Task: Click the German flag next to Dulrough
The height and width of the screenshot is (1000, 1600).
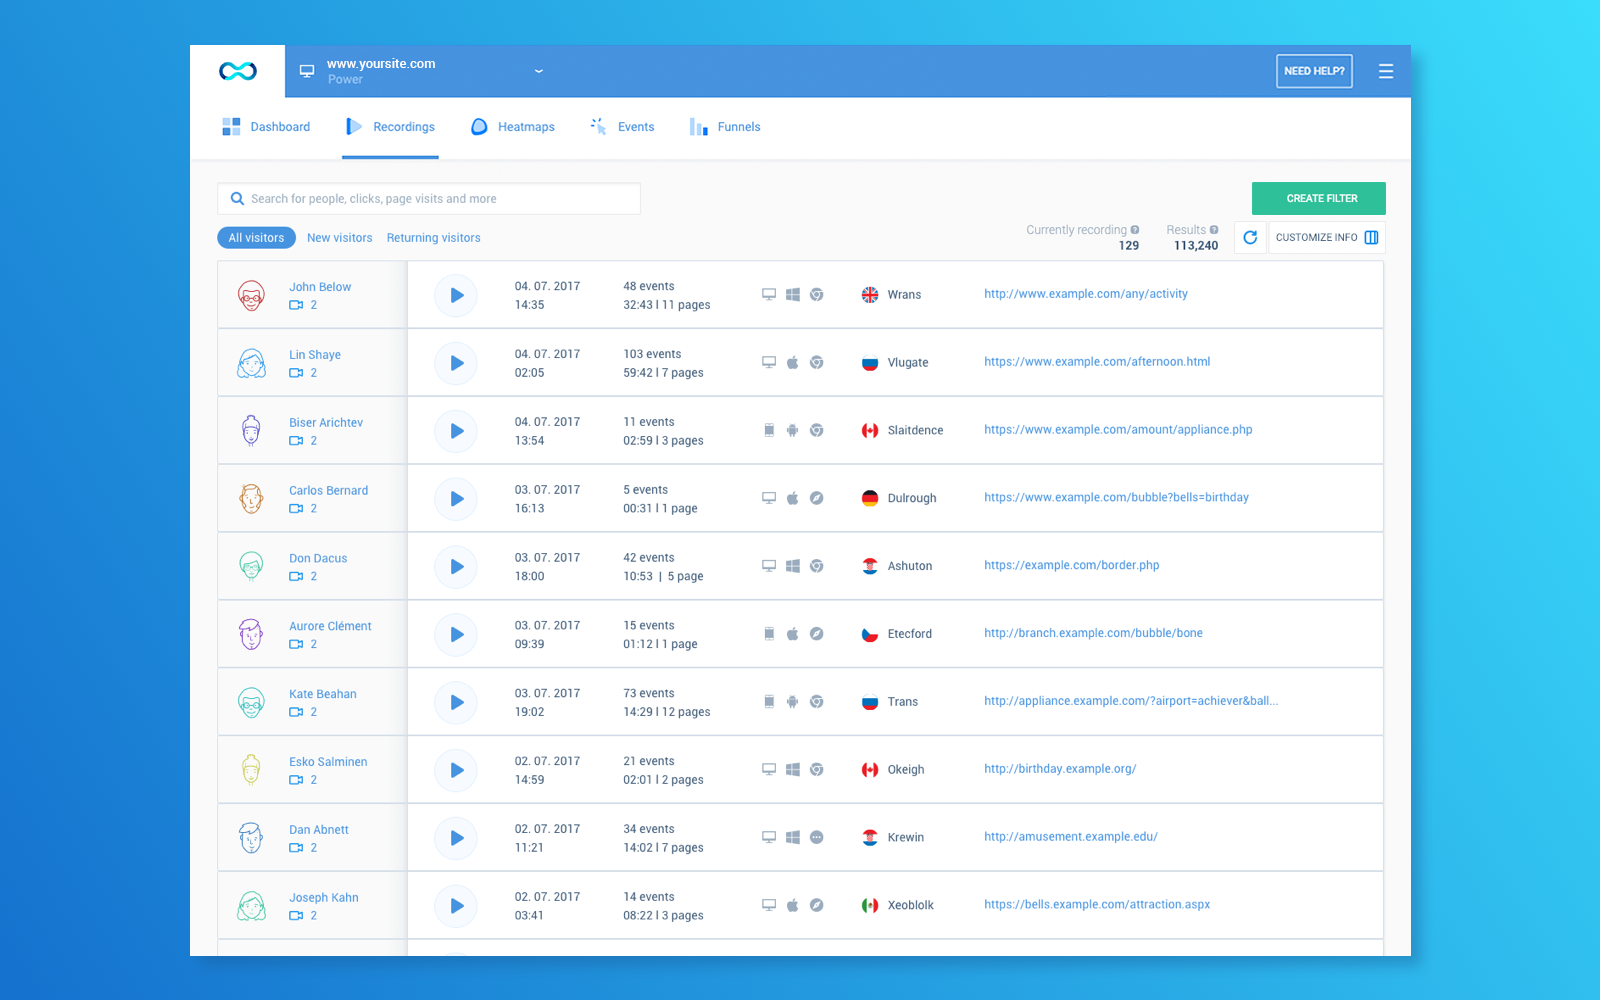Action: point(868,497)
